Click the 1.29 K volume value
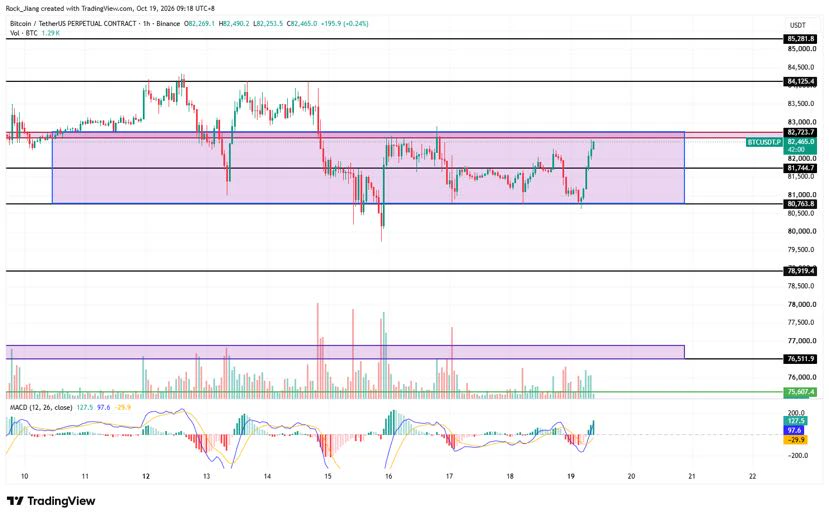Screen dimensions: 829x518 coord(51,33)
